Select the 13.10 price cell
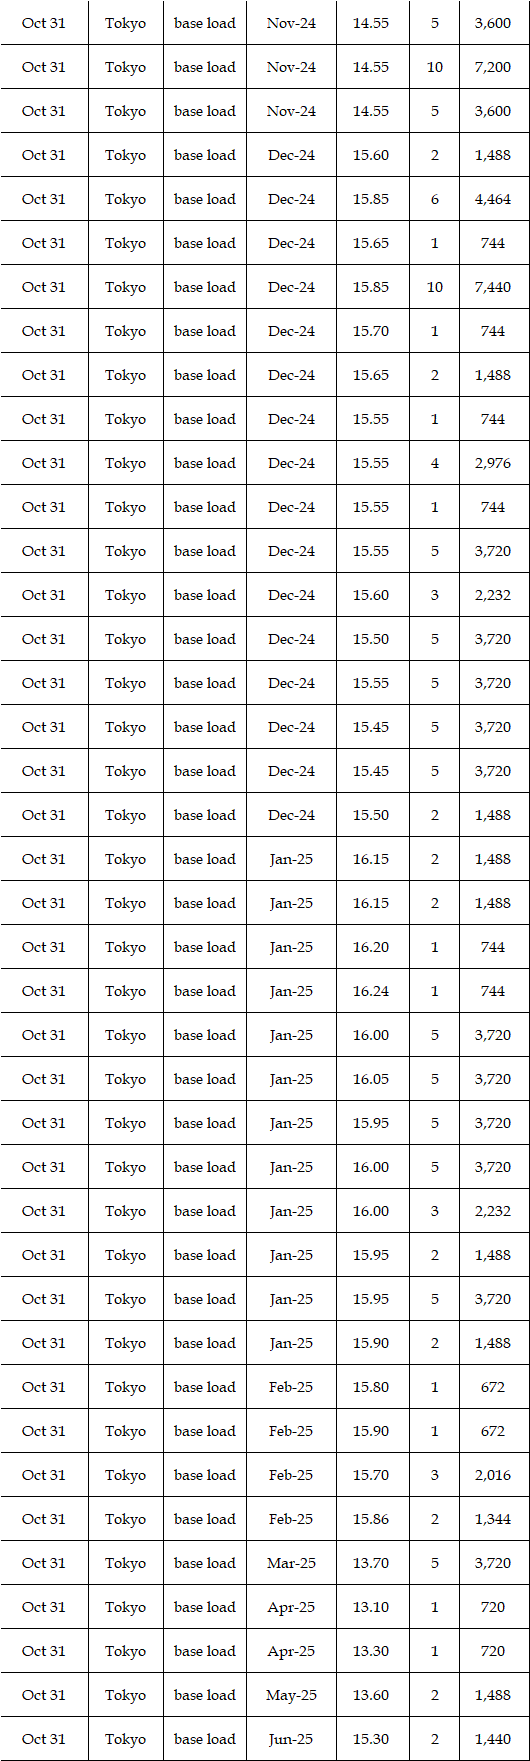The width and height of the screenshot is (530, 1761). [371, 1607]
